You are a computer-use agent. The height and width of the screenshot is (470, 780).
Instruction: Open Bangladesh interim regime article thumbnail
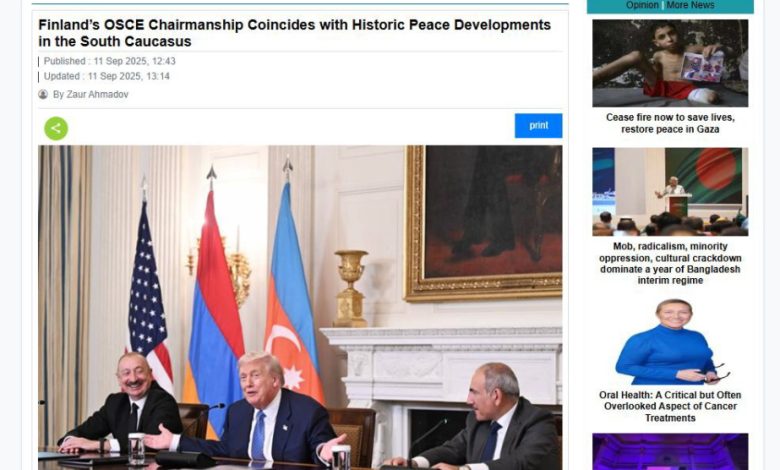pyautogui.click(x=670, y=191)
